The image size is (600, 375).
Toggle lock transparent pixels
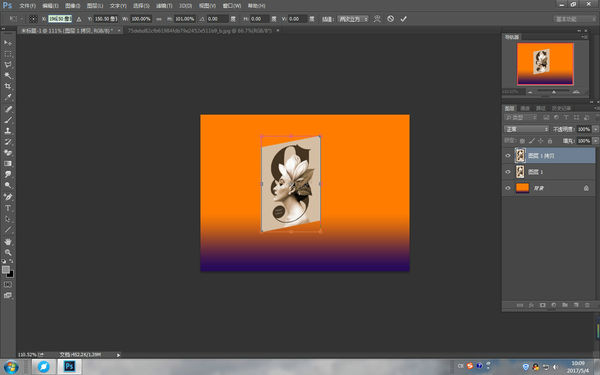(x=522, y=141)
